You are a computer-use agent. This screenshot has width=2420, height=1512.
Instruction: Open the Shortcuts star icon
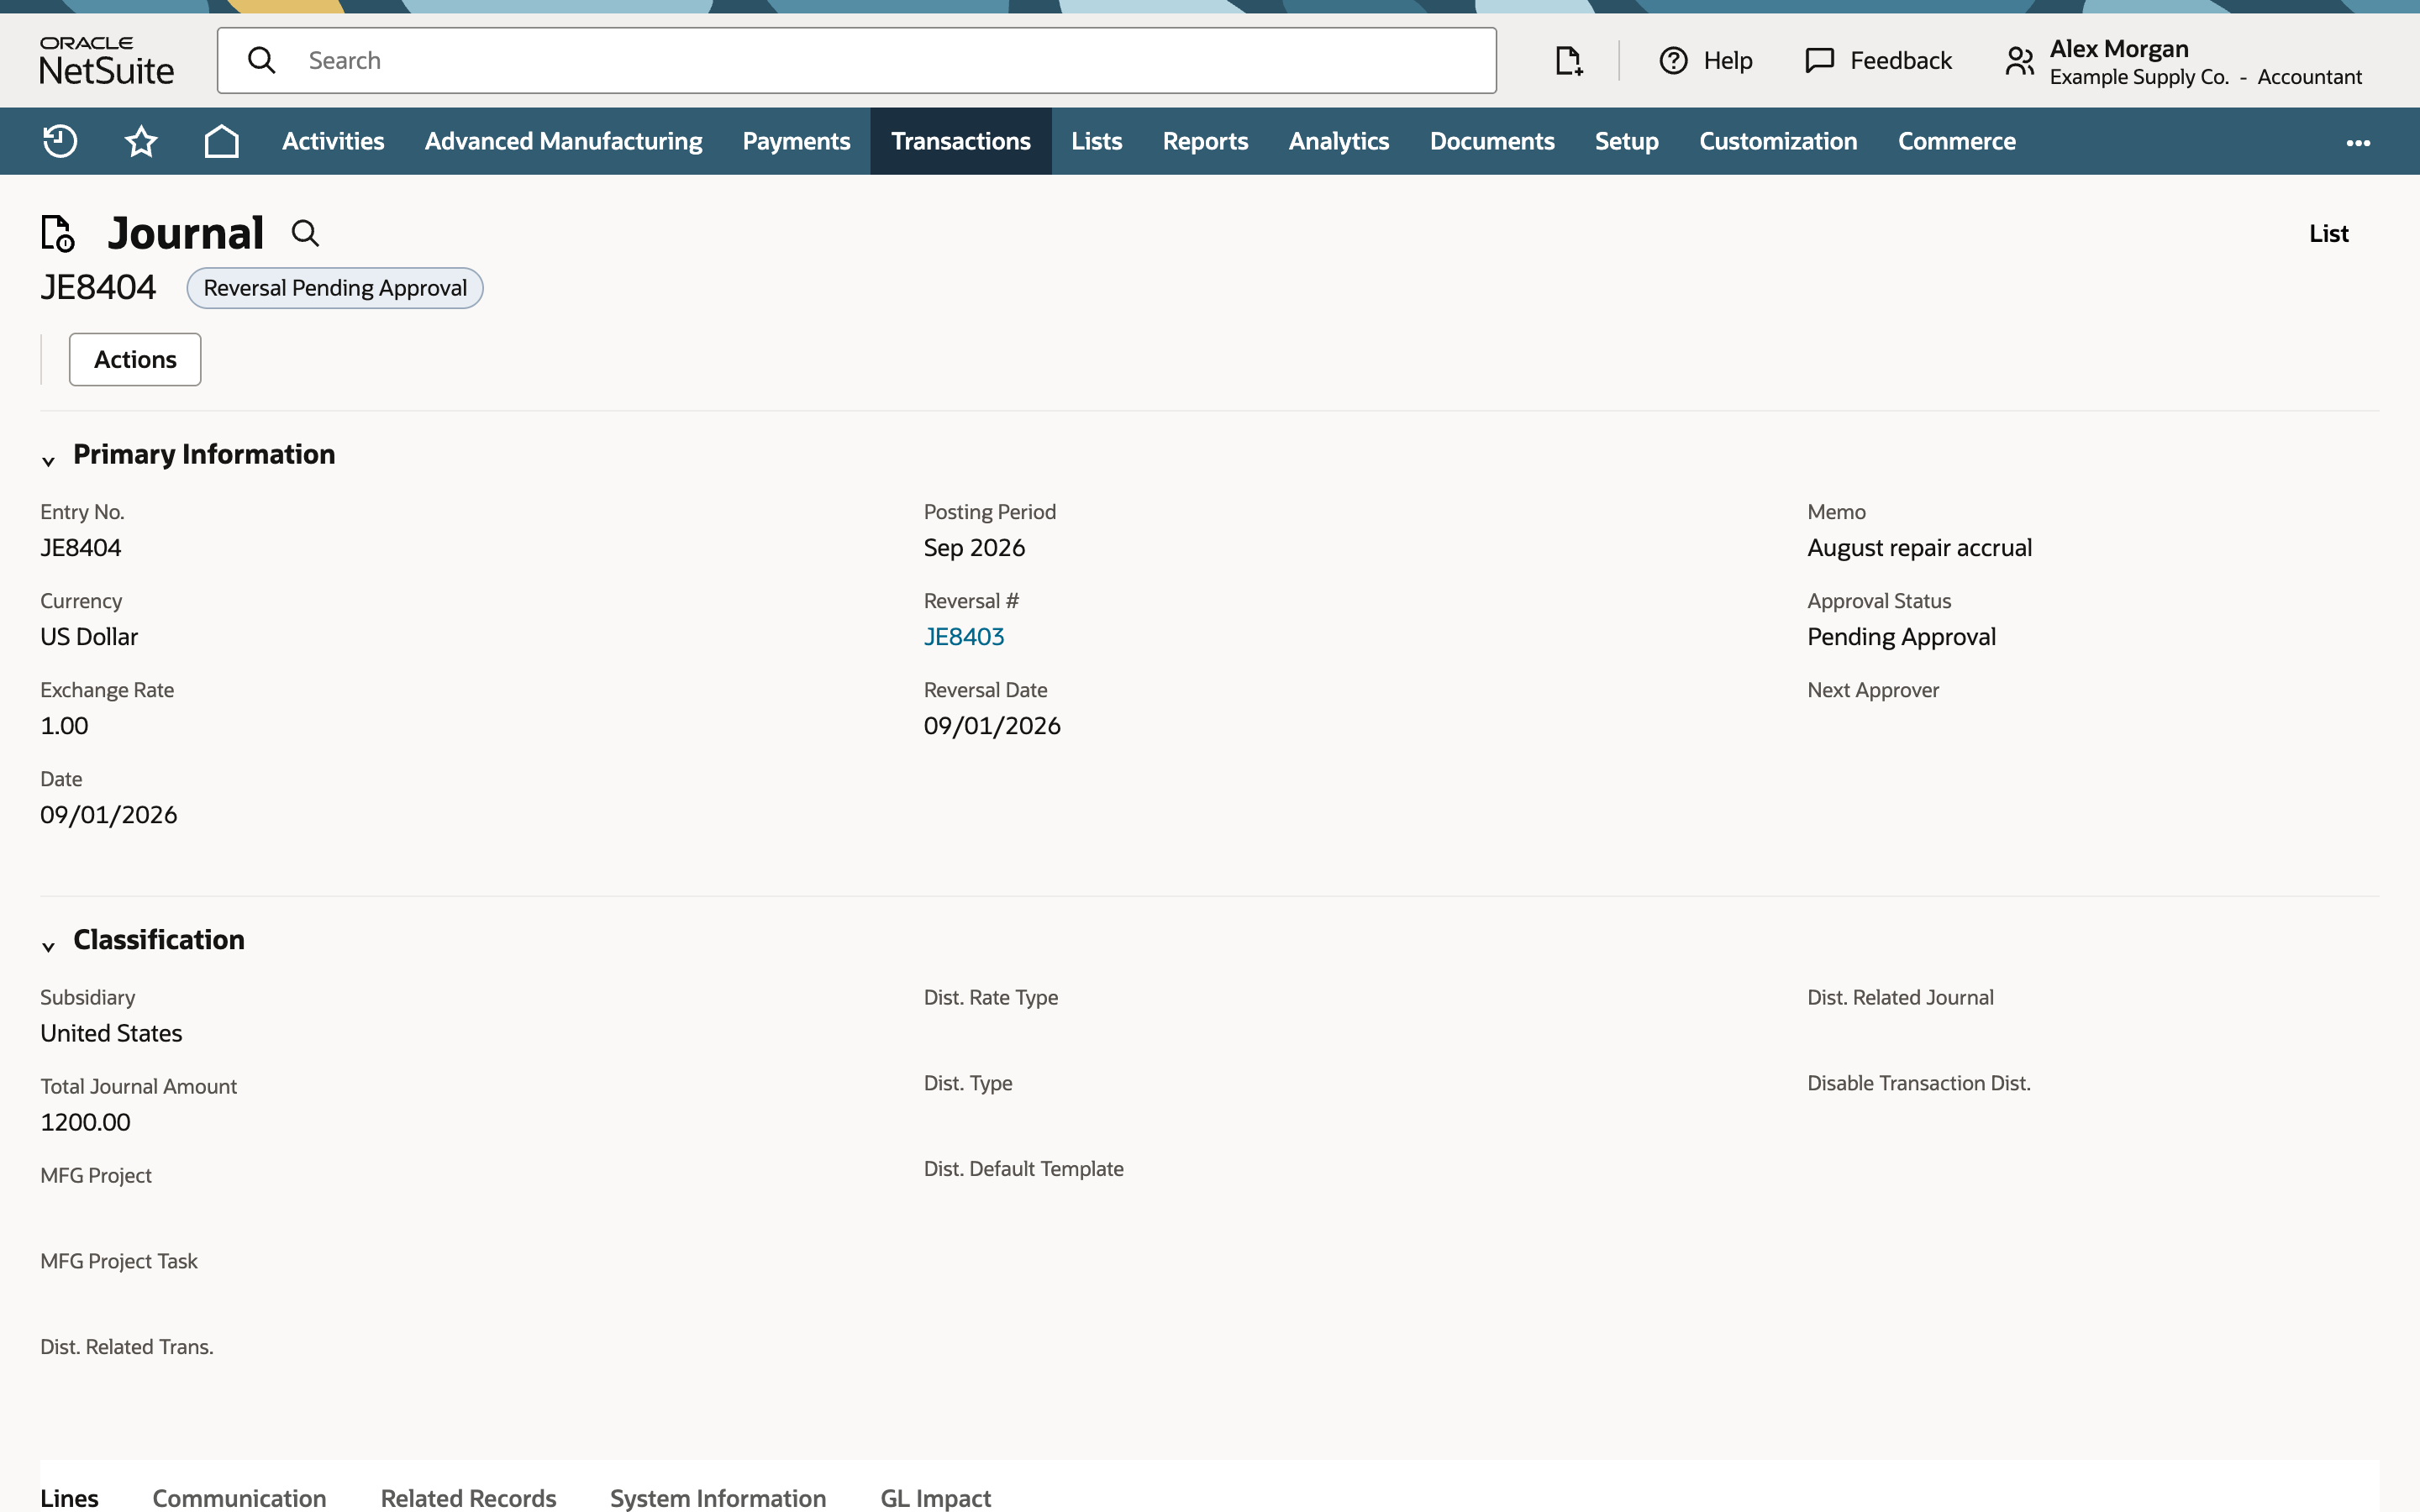(141, 141)
